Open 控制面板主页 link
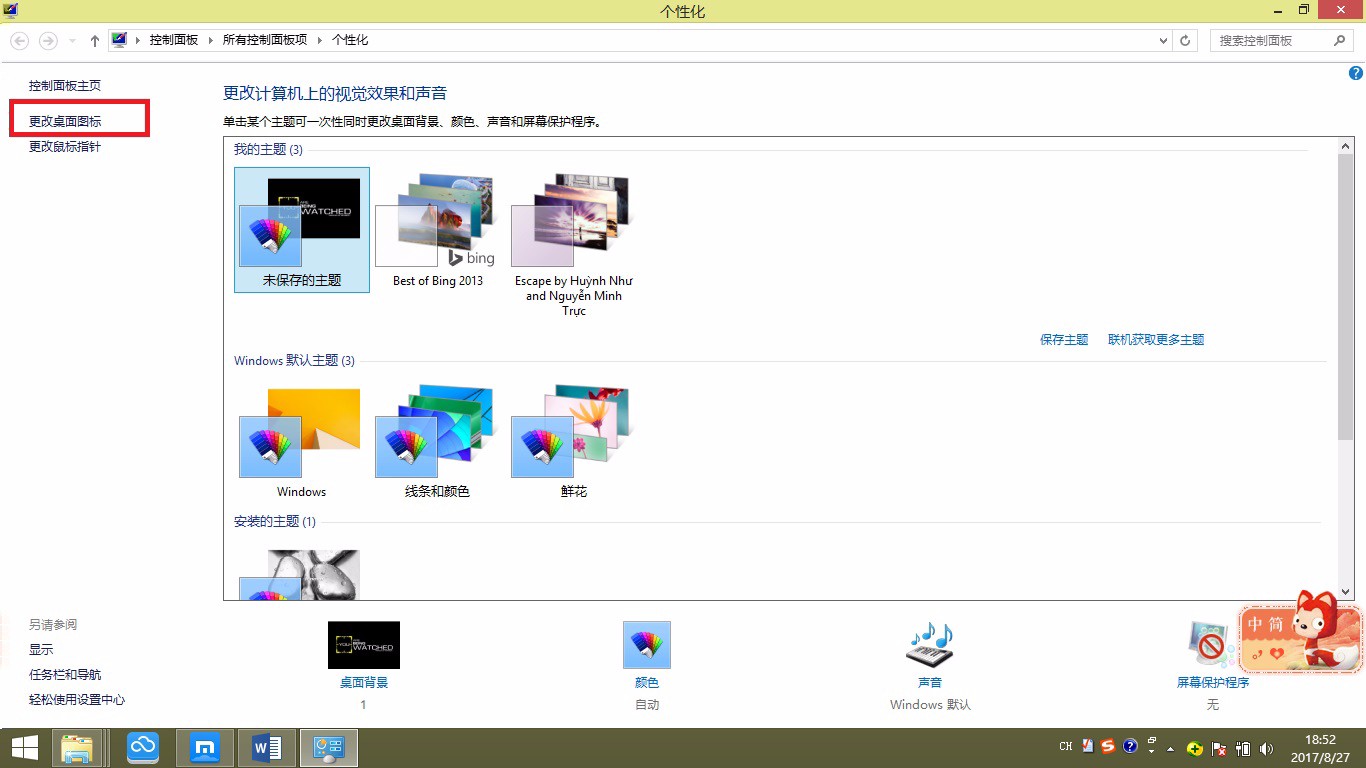 [x=65, y=86]
